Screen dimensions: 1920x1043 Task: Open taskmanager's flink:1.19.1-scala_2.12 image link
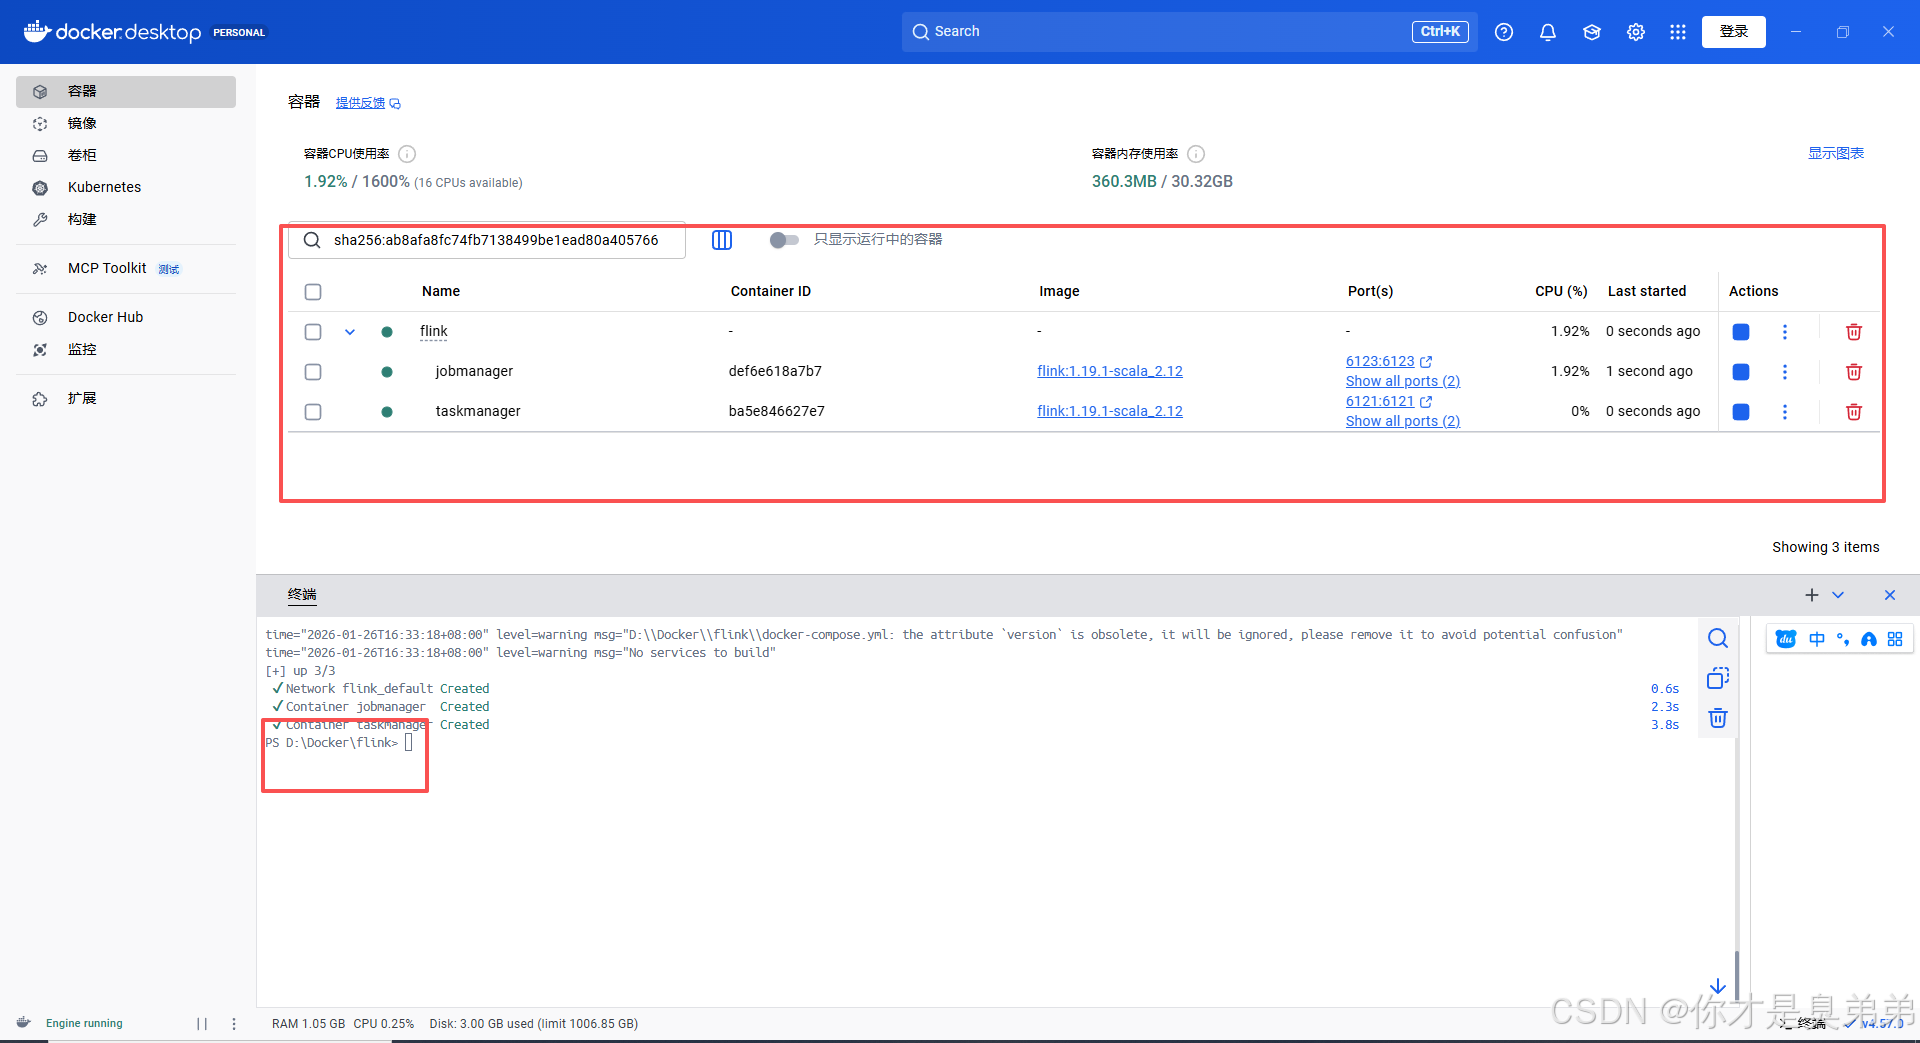(1110, 411)
